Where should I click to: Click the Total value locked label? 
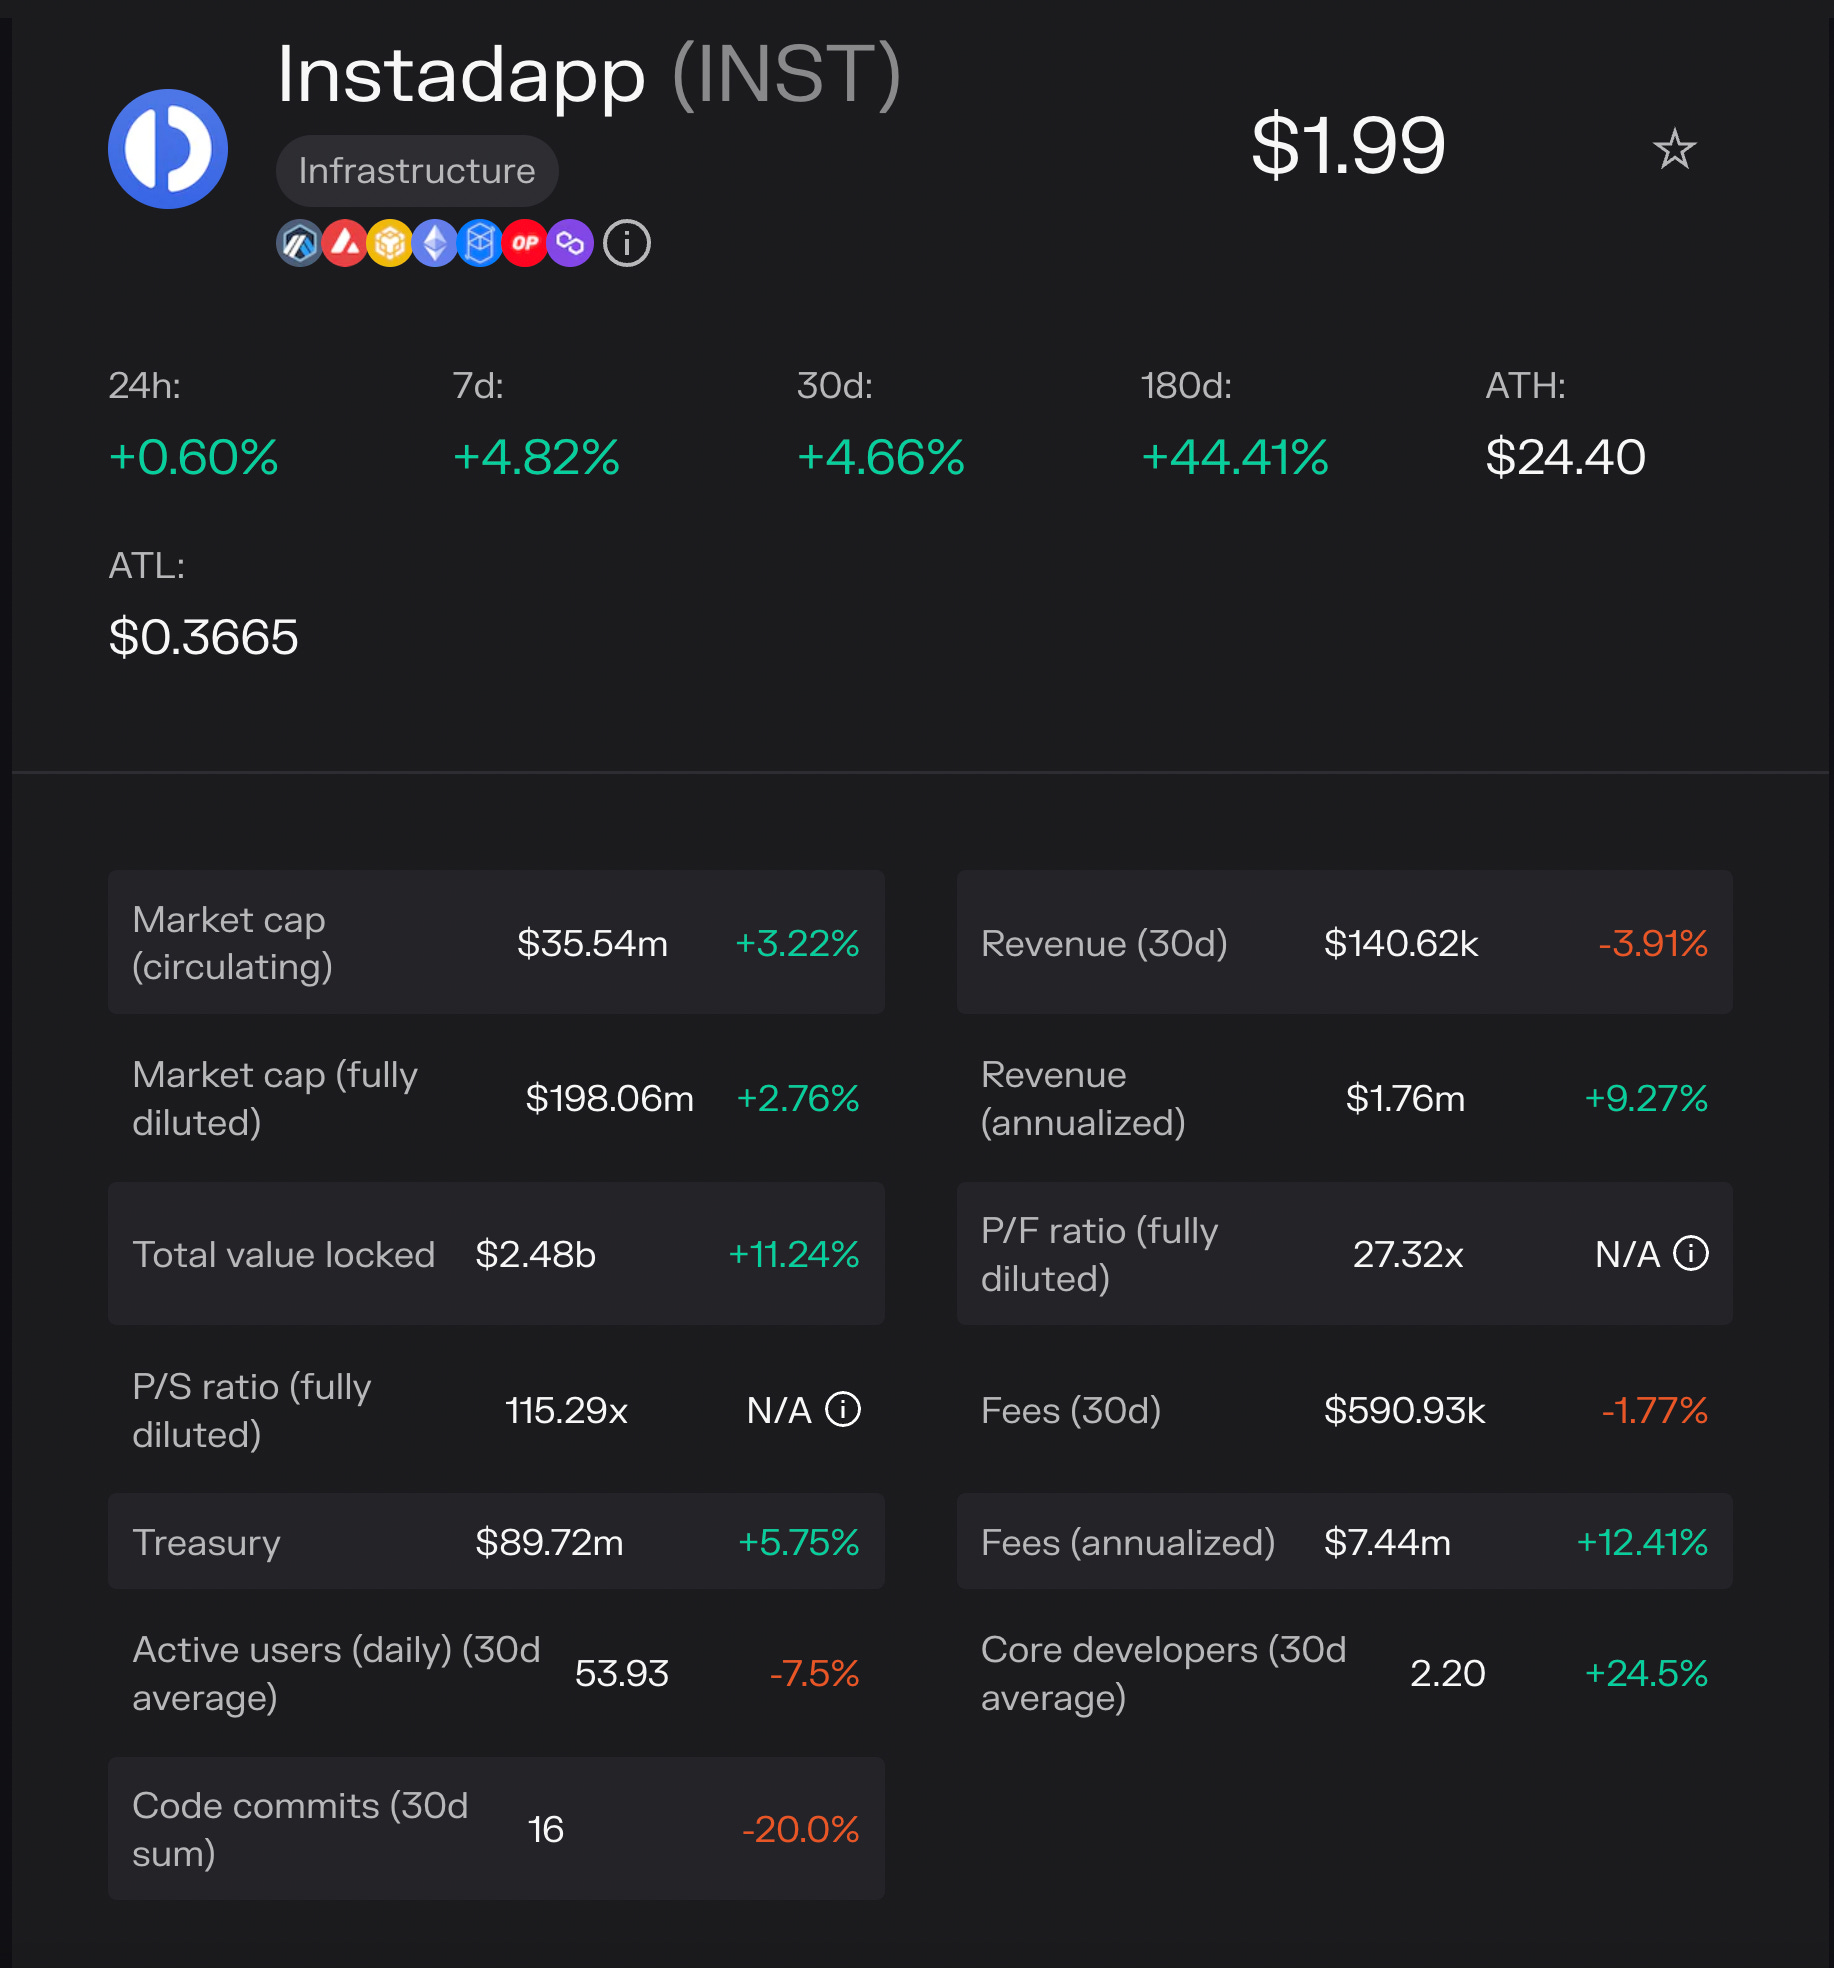[284, 1254]
